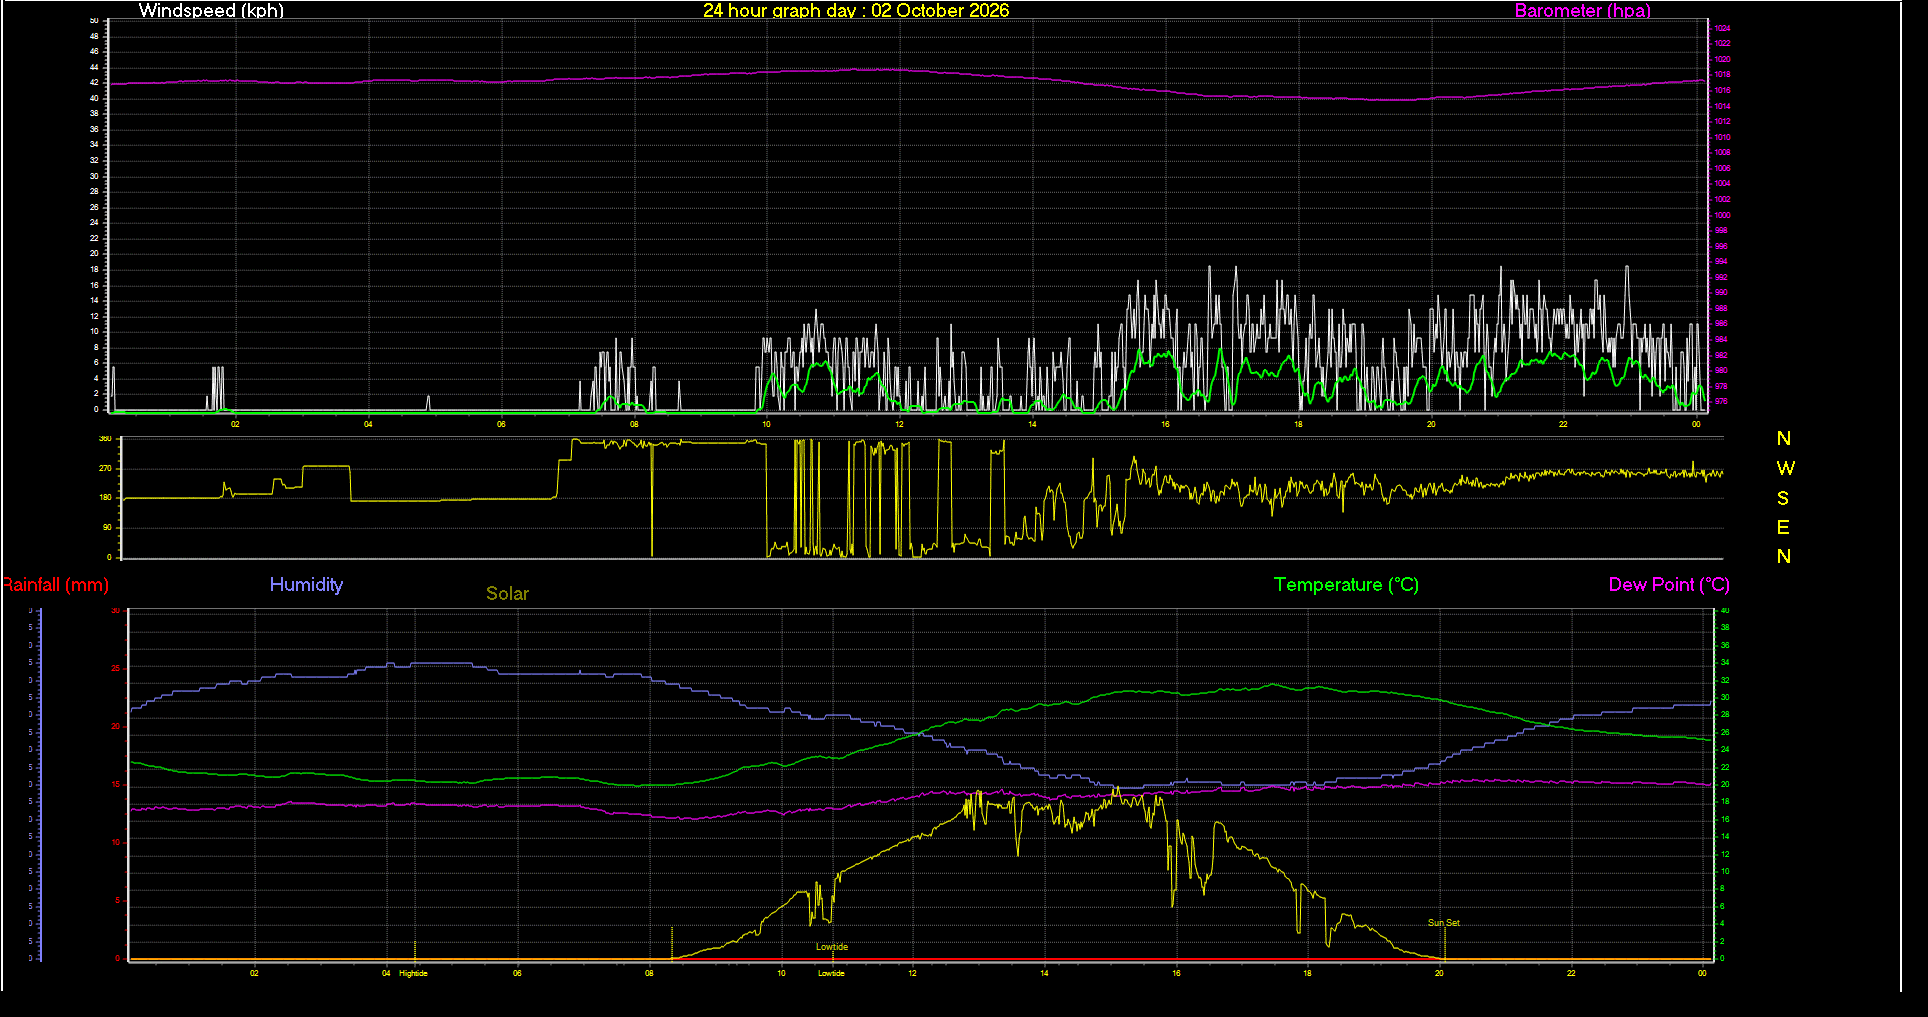The image size is (1928, 1017).
Task: Click the 'W' wind direction letter
Action: 1785,468
